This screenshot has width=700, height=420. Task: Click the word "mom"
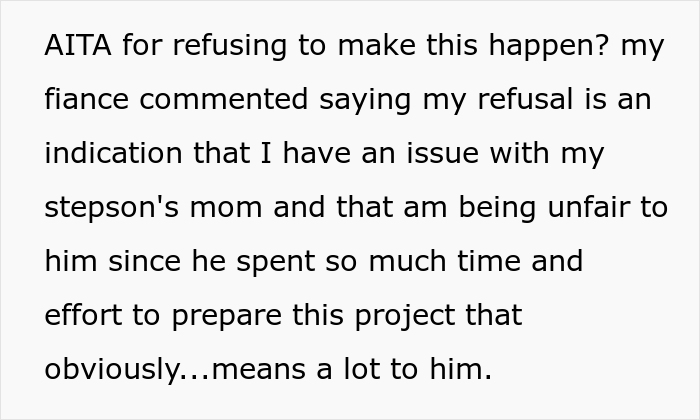coord(226,208)
